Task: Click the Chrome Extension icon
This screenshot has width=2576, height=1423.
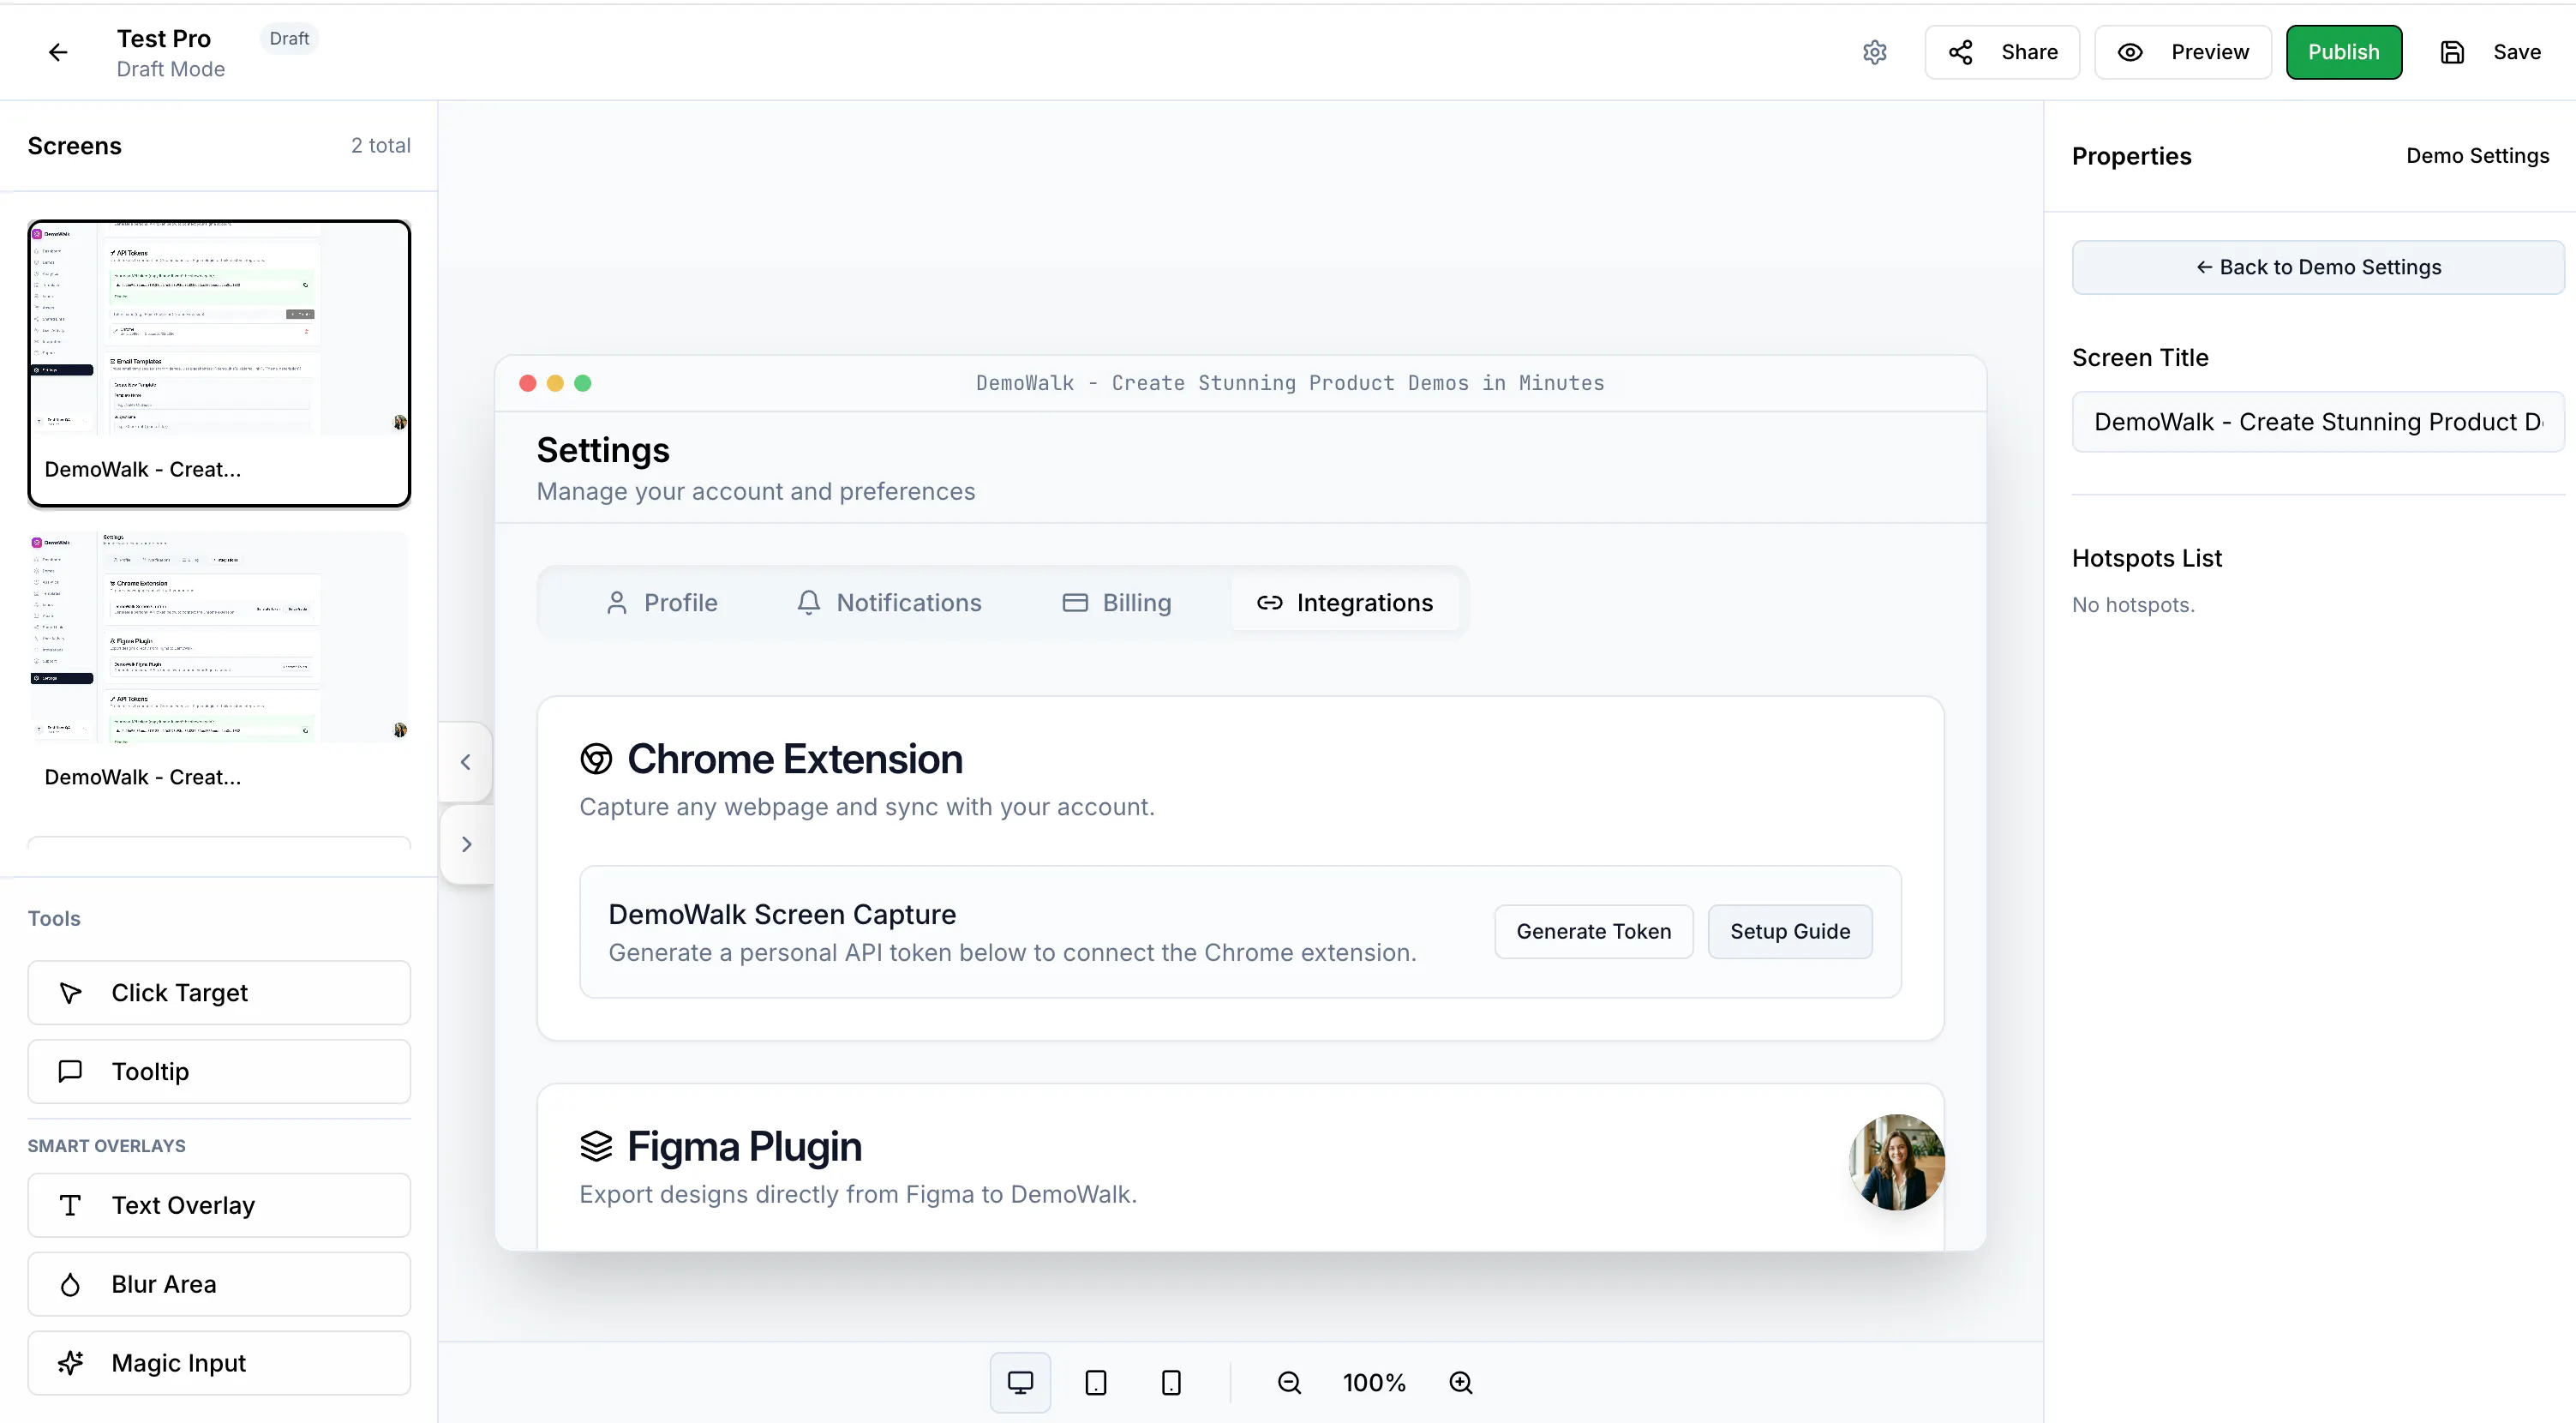Action: pos(596,759)
